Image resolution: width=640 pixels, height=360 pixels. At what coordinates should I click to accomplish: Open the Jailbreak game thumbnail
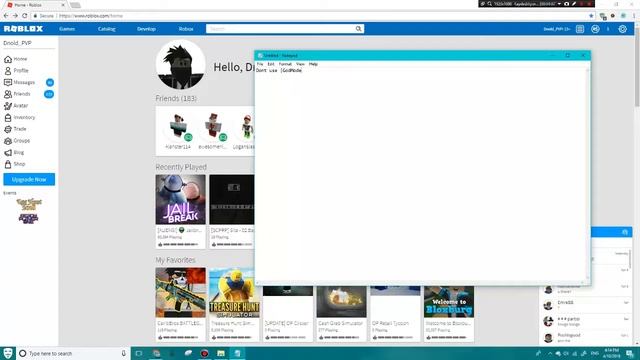pos(180,200)
